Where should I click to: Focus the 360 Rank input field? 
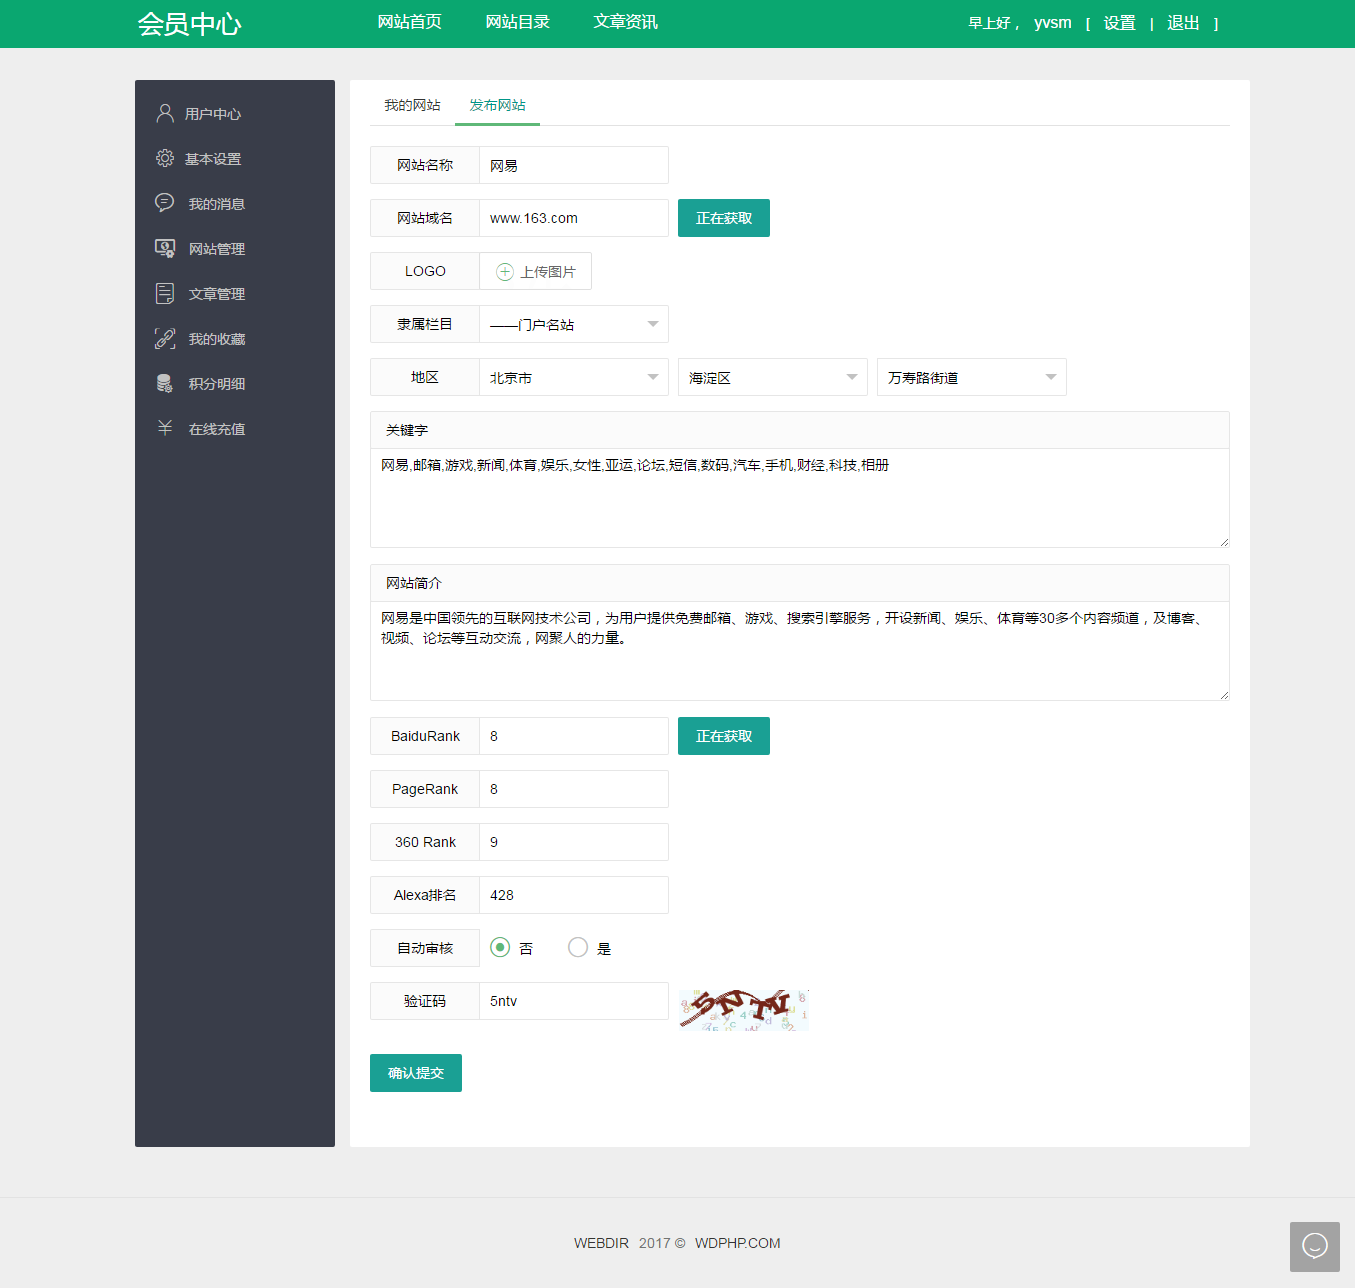tap(574, 842)
